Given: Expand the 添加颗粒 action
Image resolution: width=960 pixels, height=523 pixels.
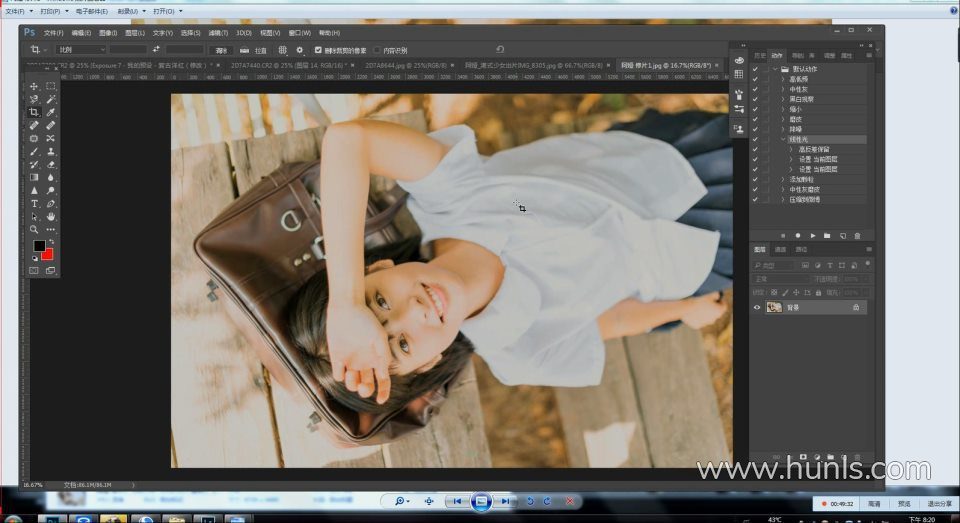Looking at the screenshot, I should coord(783,179).
